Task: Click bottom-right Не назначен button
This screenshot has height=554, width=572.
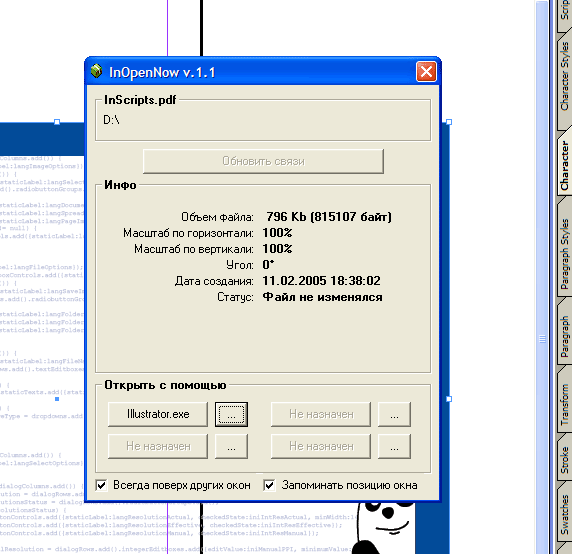Action: point(321,446)
